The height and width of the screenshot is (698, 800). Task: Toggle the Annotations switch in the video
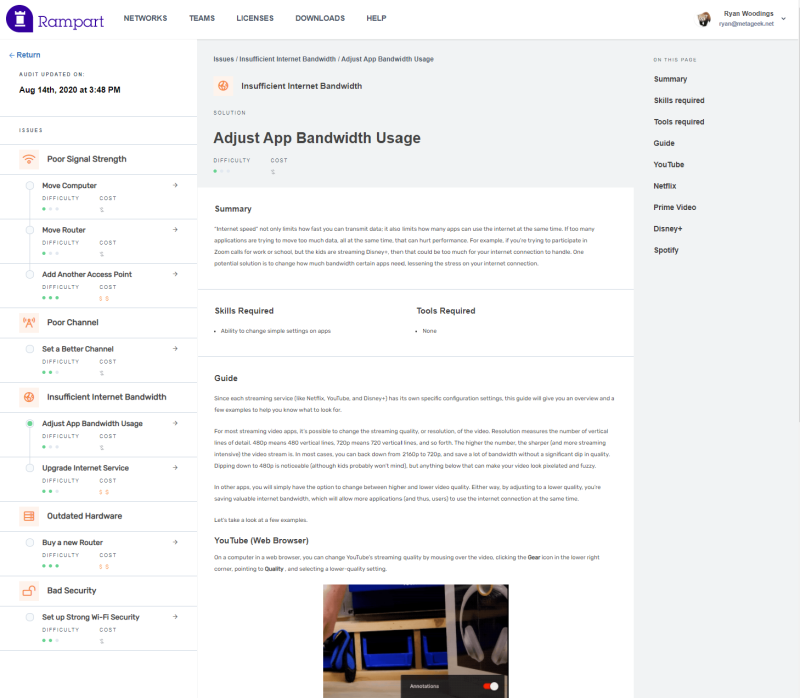(x=491, y=686)
